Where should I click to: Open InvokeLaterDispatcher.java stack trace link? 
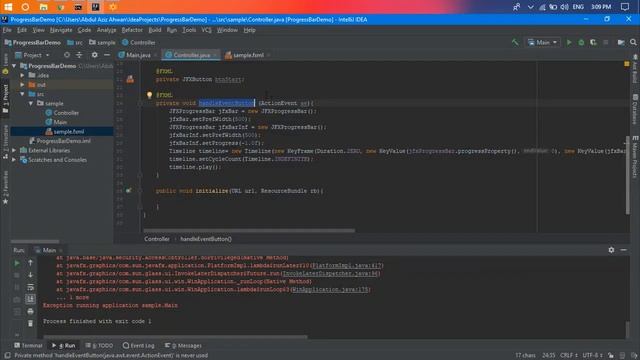(x=331, y=273)
